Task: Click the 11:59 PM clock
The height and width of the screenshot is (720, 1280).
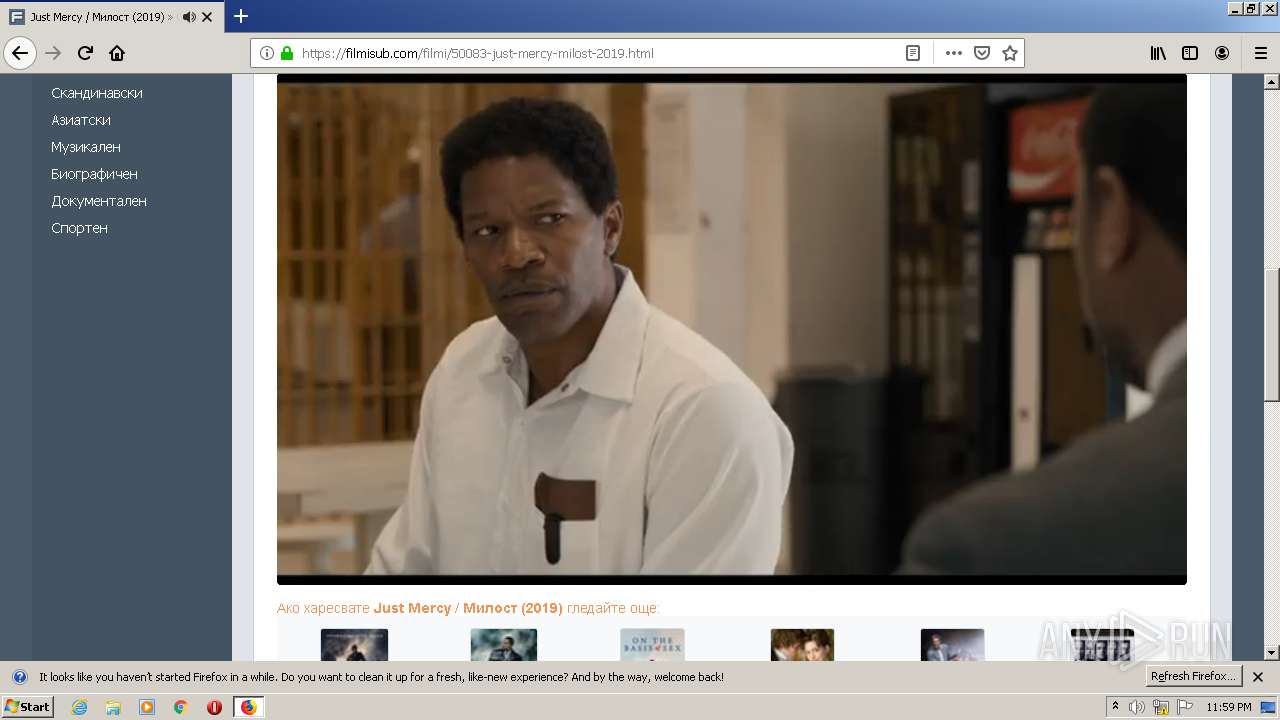Action: (x=1229, y=707)
